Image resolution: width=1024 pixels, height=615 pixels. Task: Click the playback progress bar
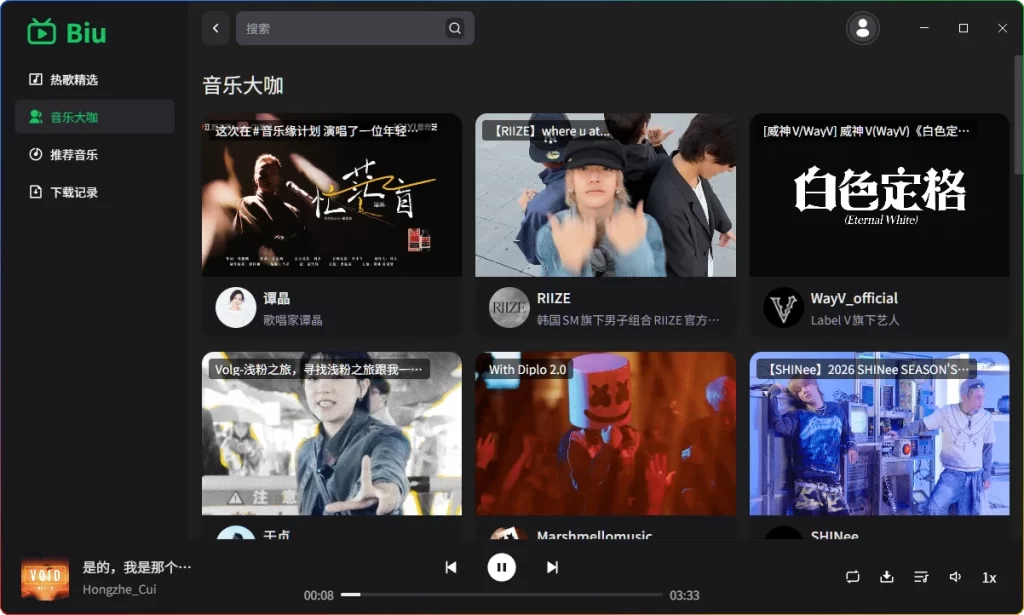click(x=500, y=594)
